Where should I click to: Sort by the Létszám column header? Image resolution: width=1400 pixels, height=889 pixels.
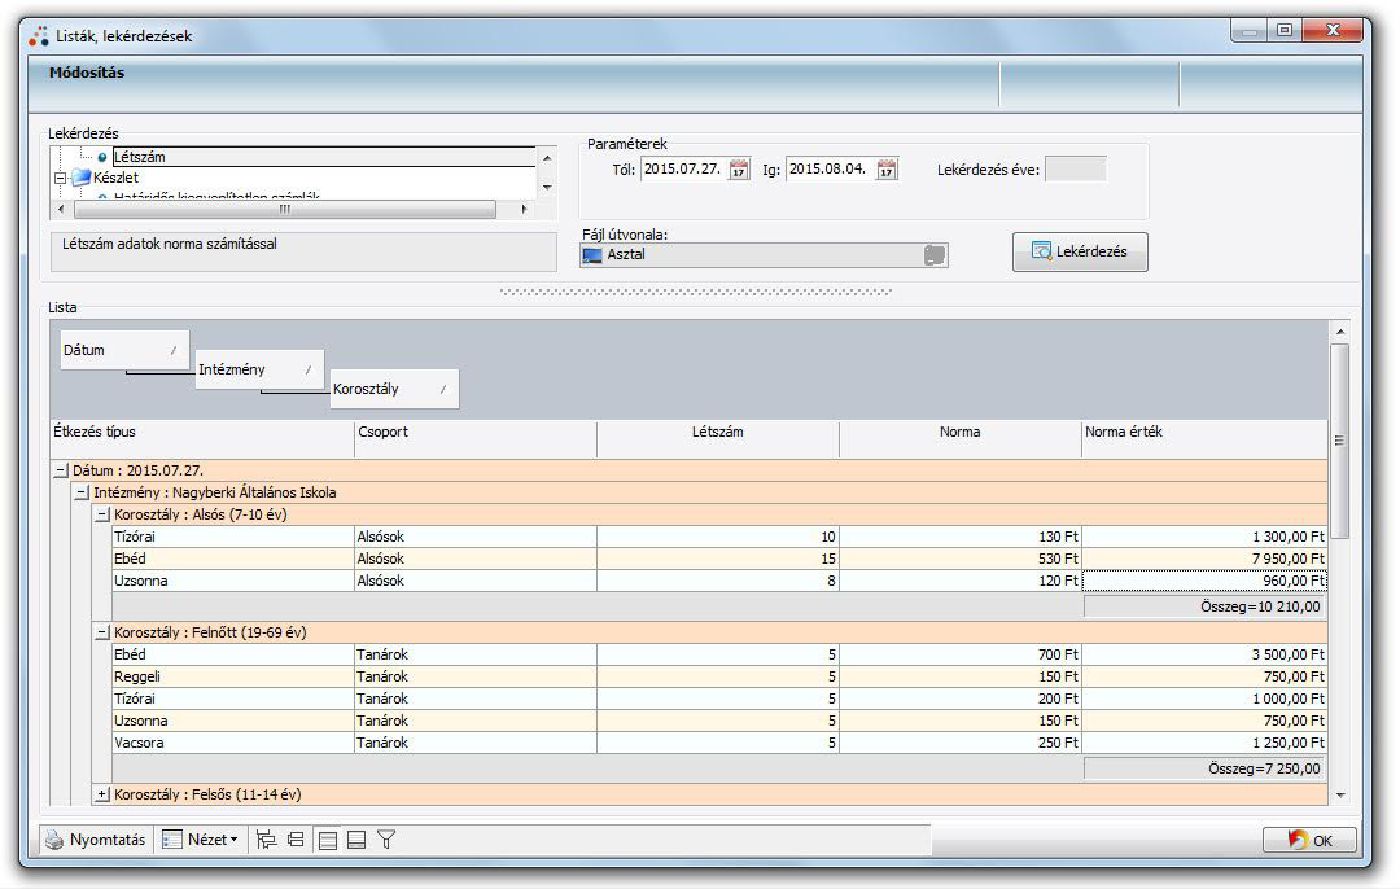pos(717,432)
